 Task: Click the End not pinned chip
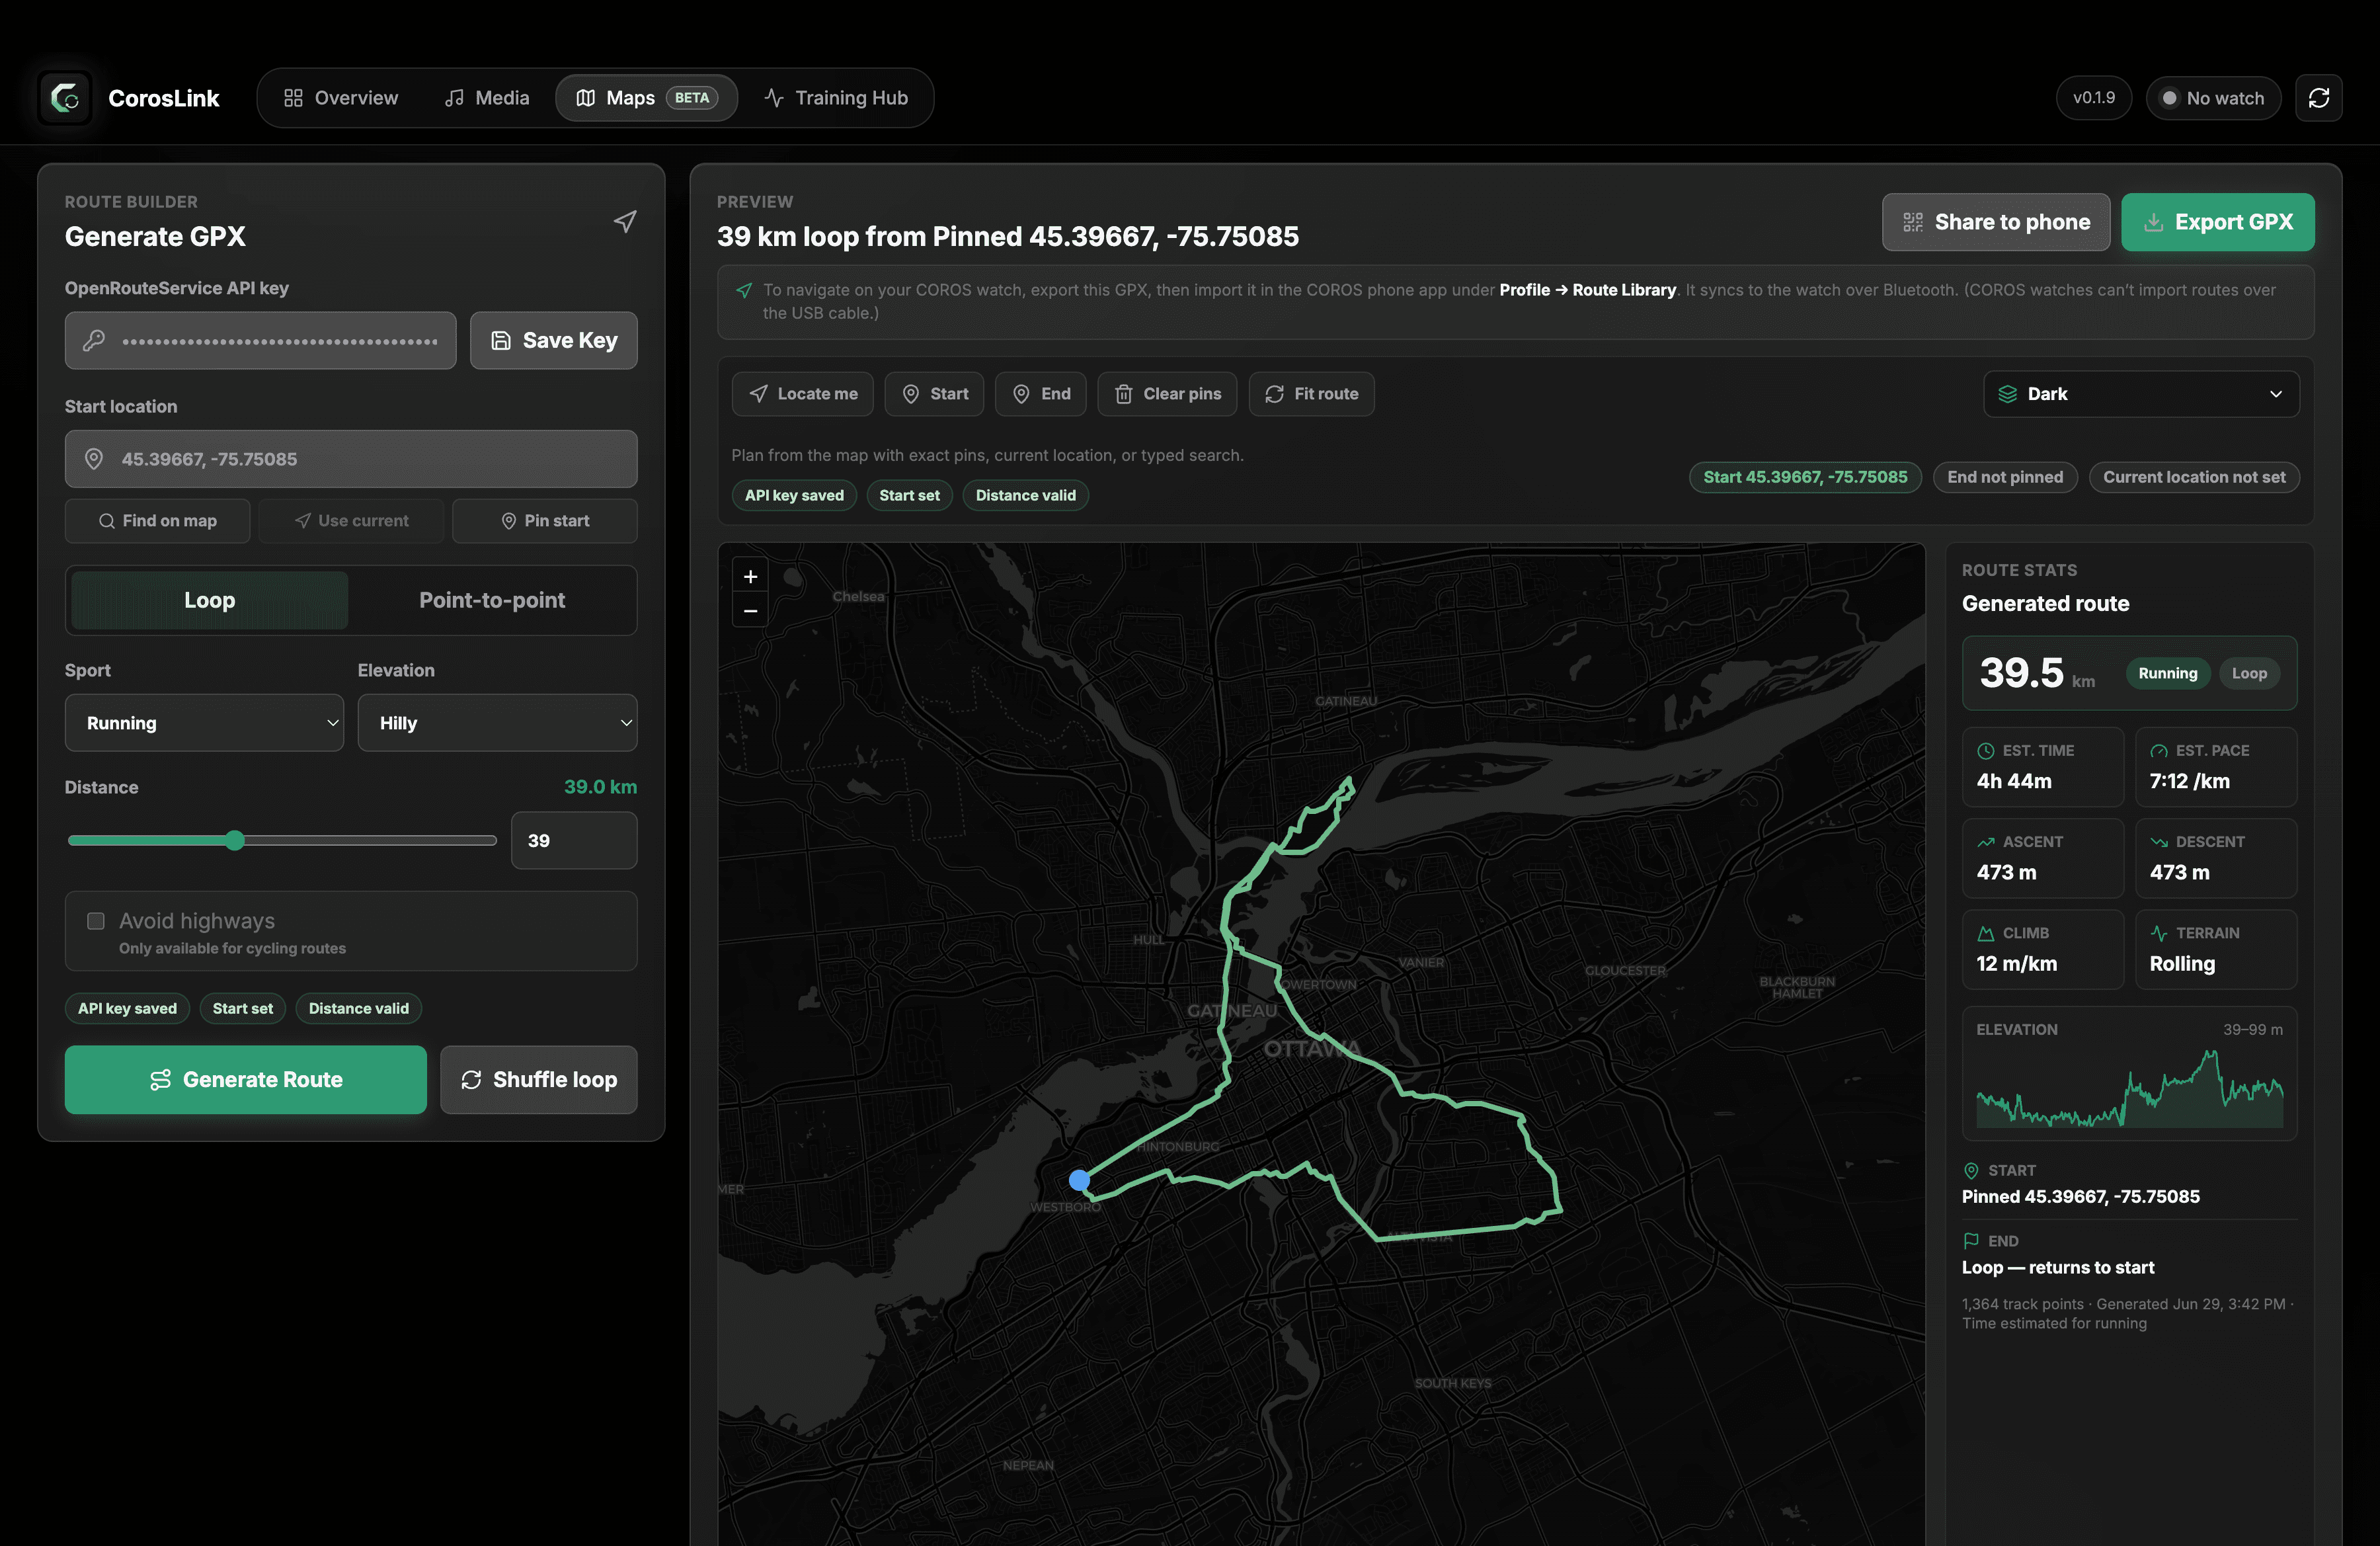tap(2005, 477)
